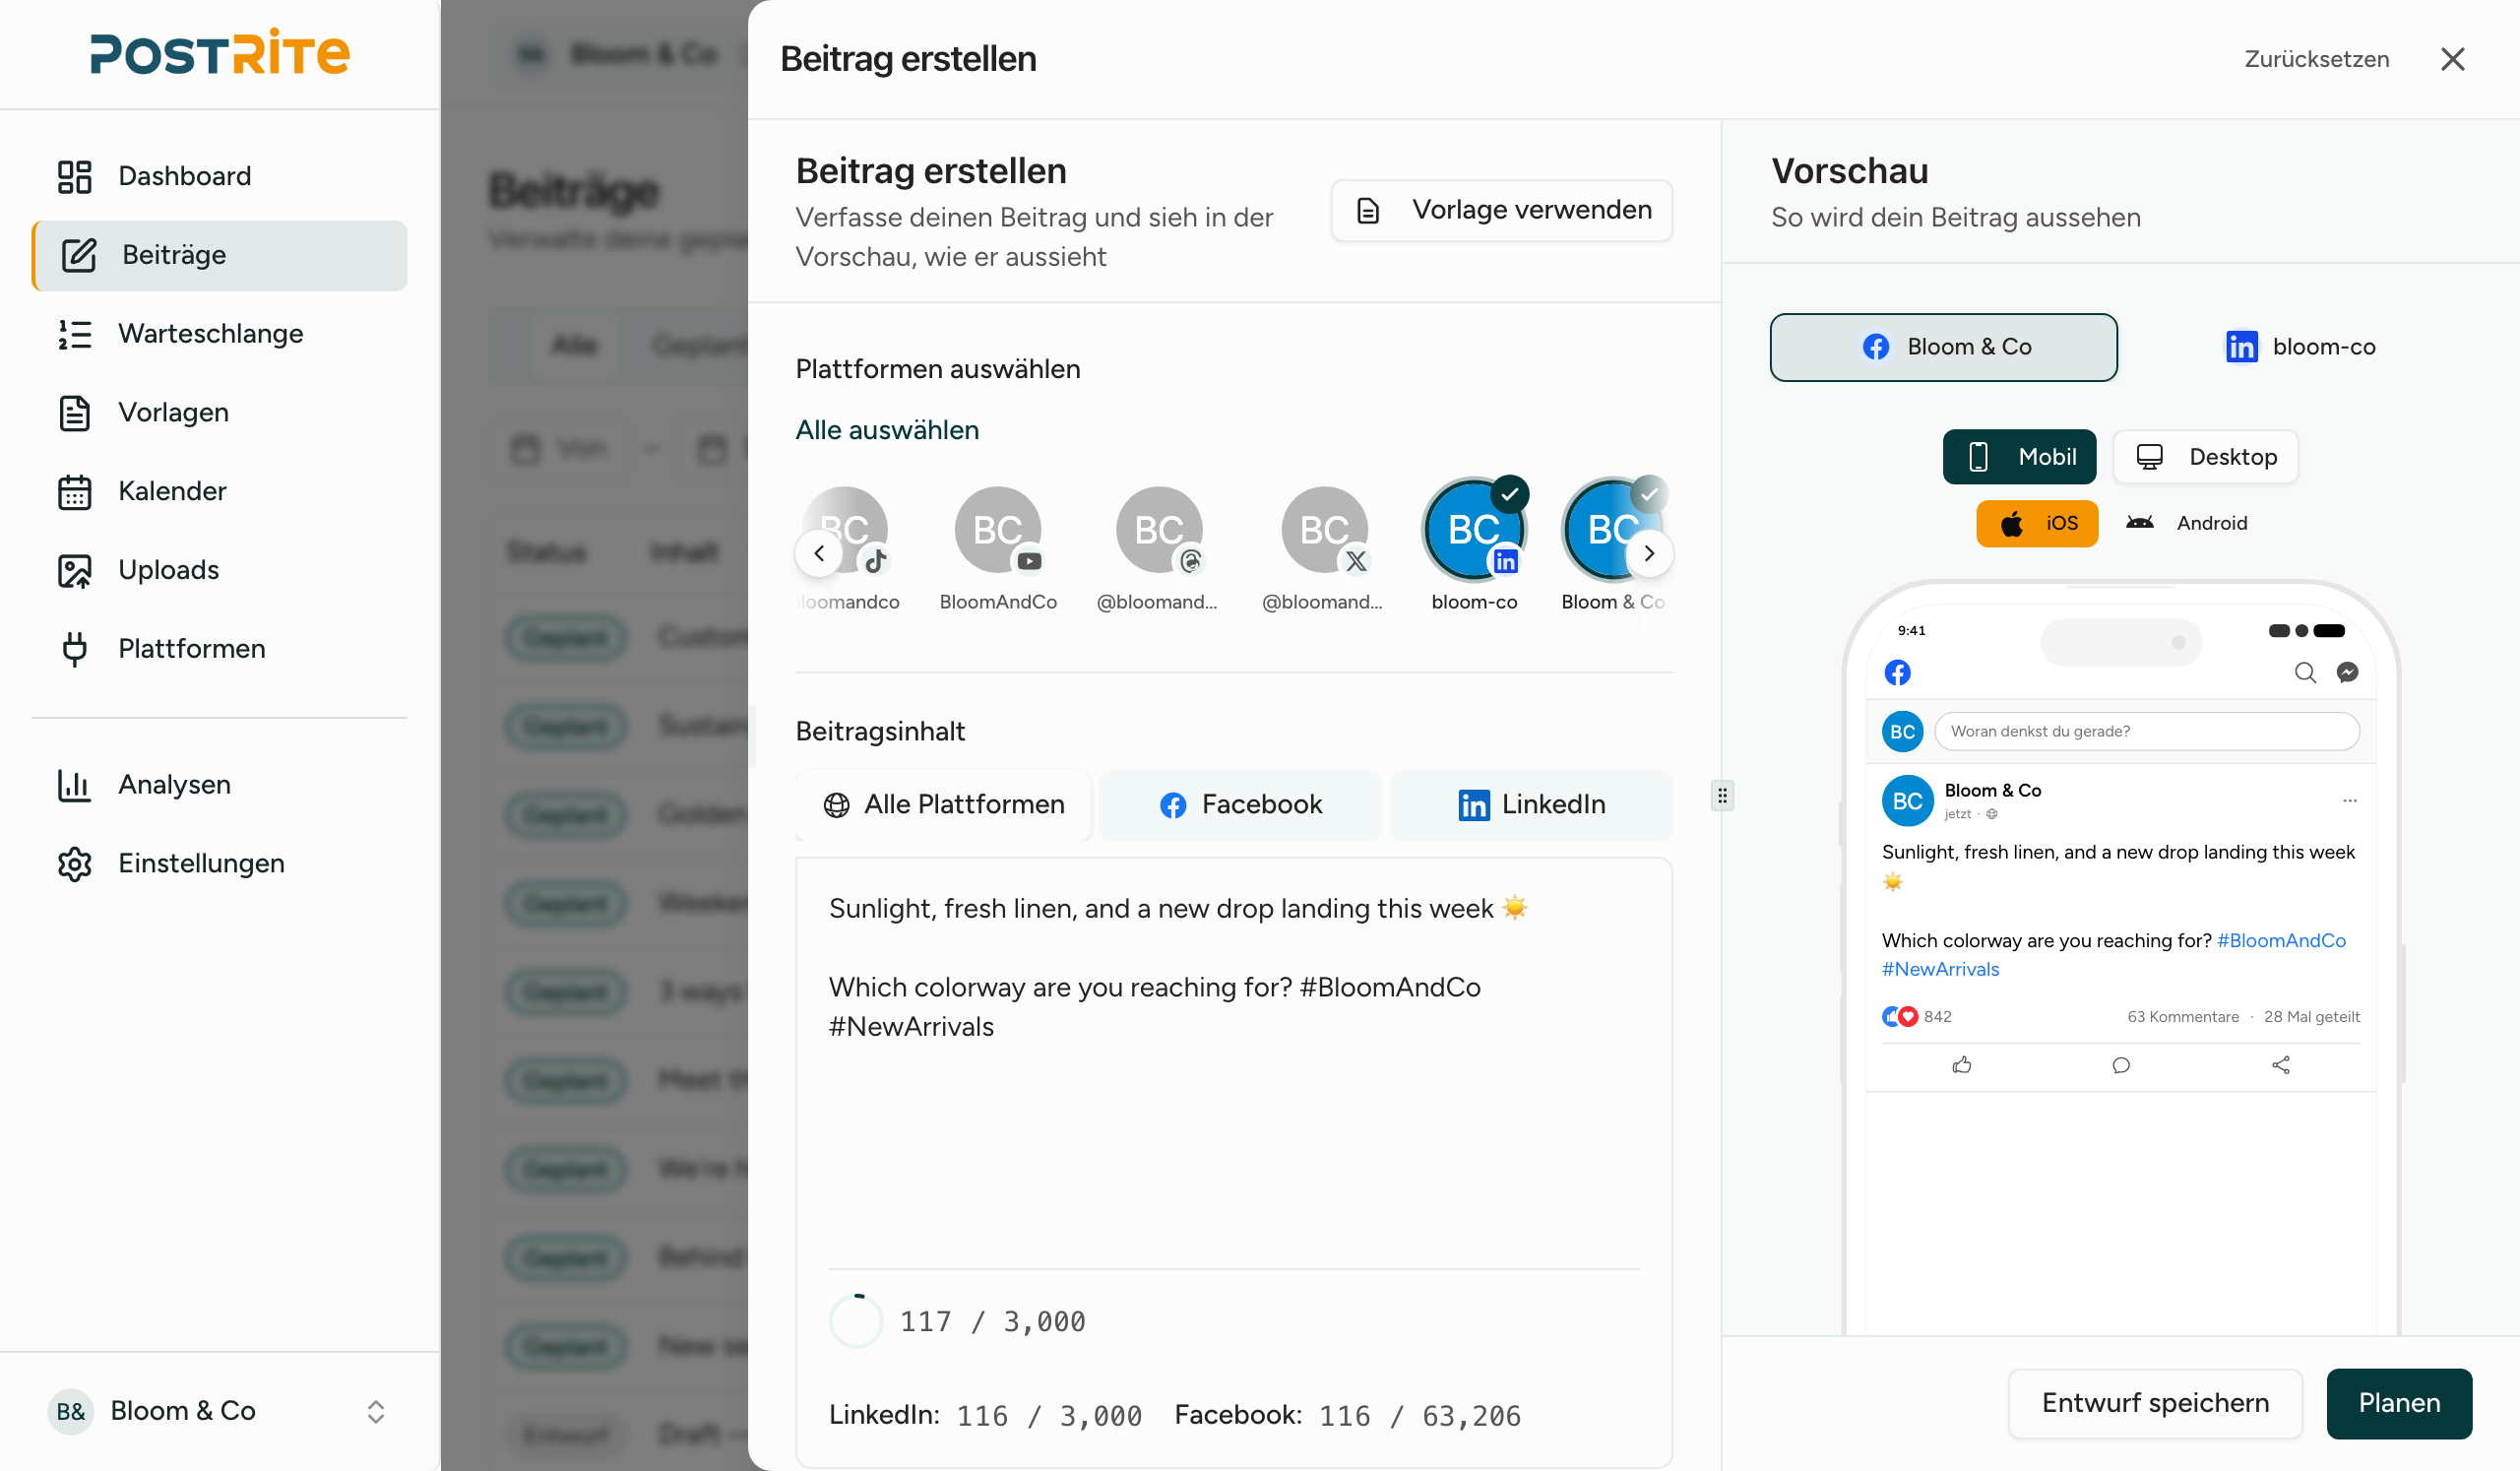Open the Uploads section
Image resolution: width=2520 pixels, height=1471 pixels.
(x=220, y=570)
